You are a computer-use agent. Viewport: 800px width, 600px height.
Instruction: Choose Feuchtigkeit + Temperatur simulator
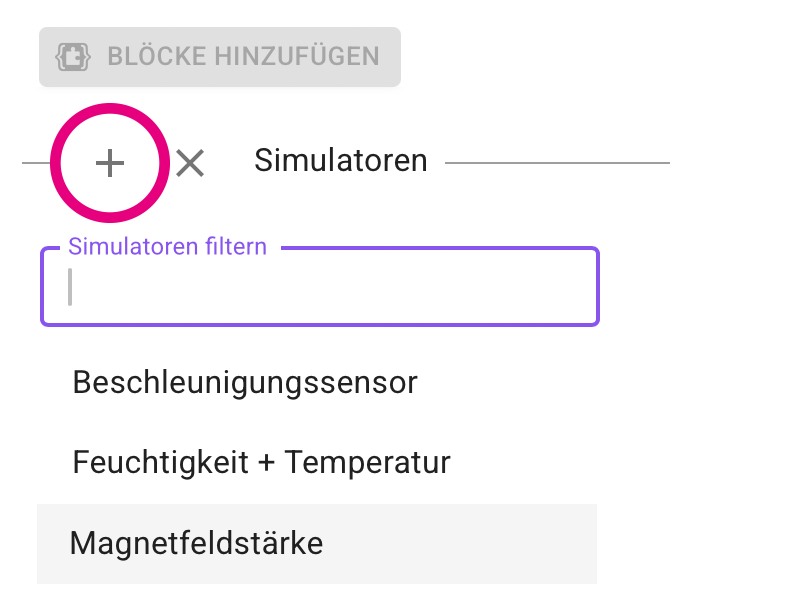coord(262,462)
